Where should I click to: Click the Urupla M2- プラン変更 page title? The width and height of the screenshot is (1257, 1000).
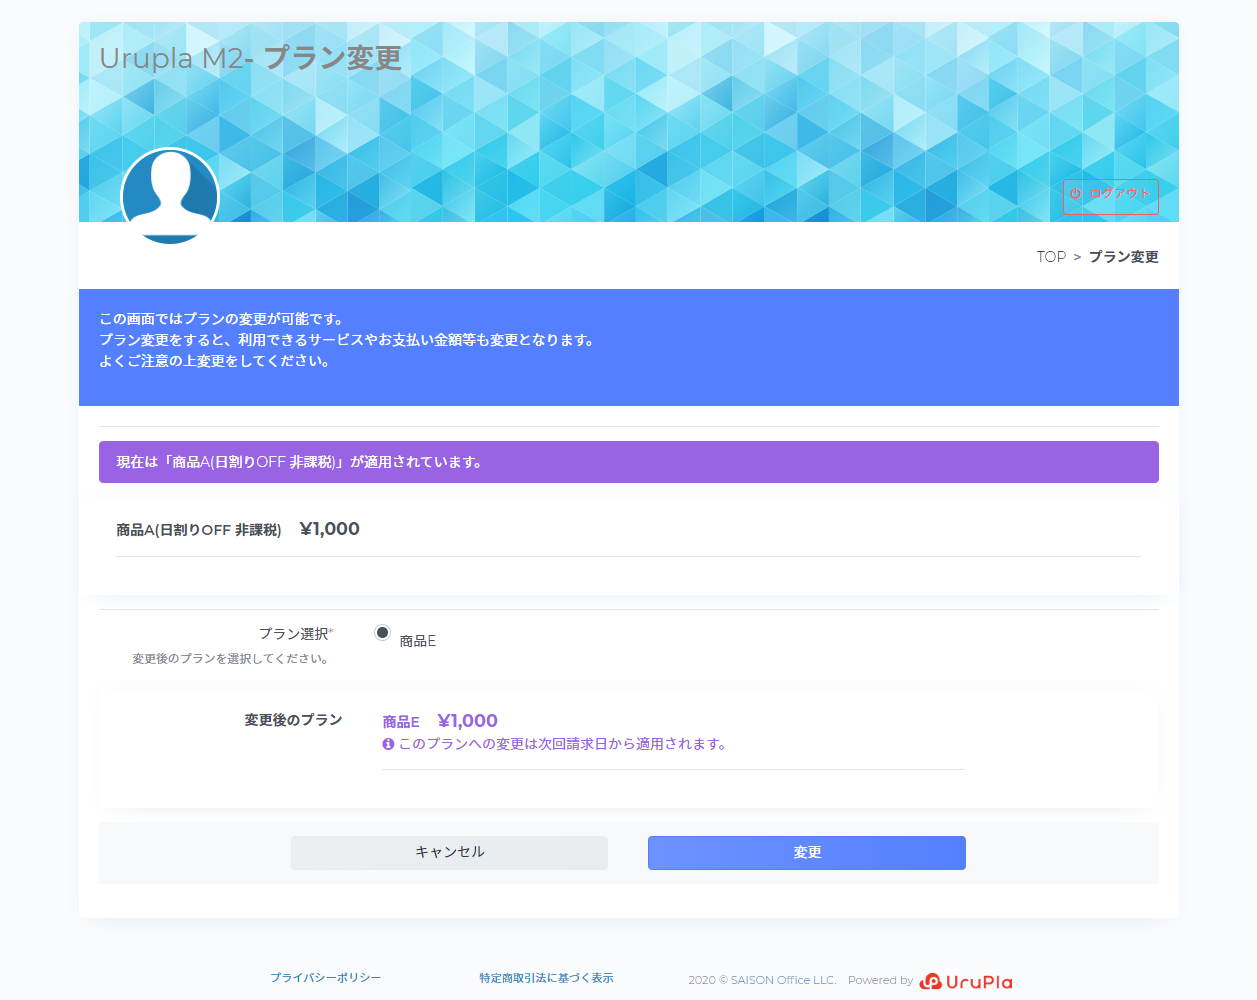pos(250,58)
